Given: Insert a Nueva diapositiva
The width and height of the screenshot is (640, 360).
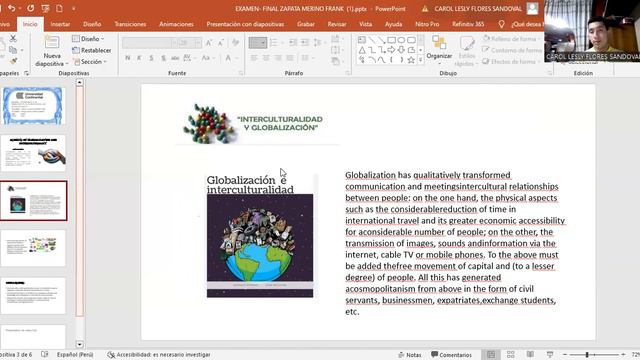Looking at the screenshot, I should pos(52,51).
